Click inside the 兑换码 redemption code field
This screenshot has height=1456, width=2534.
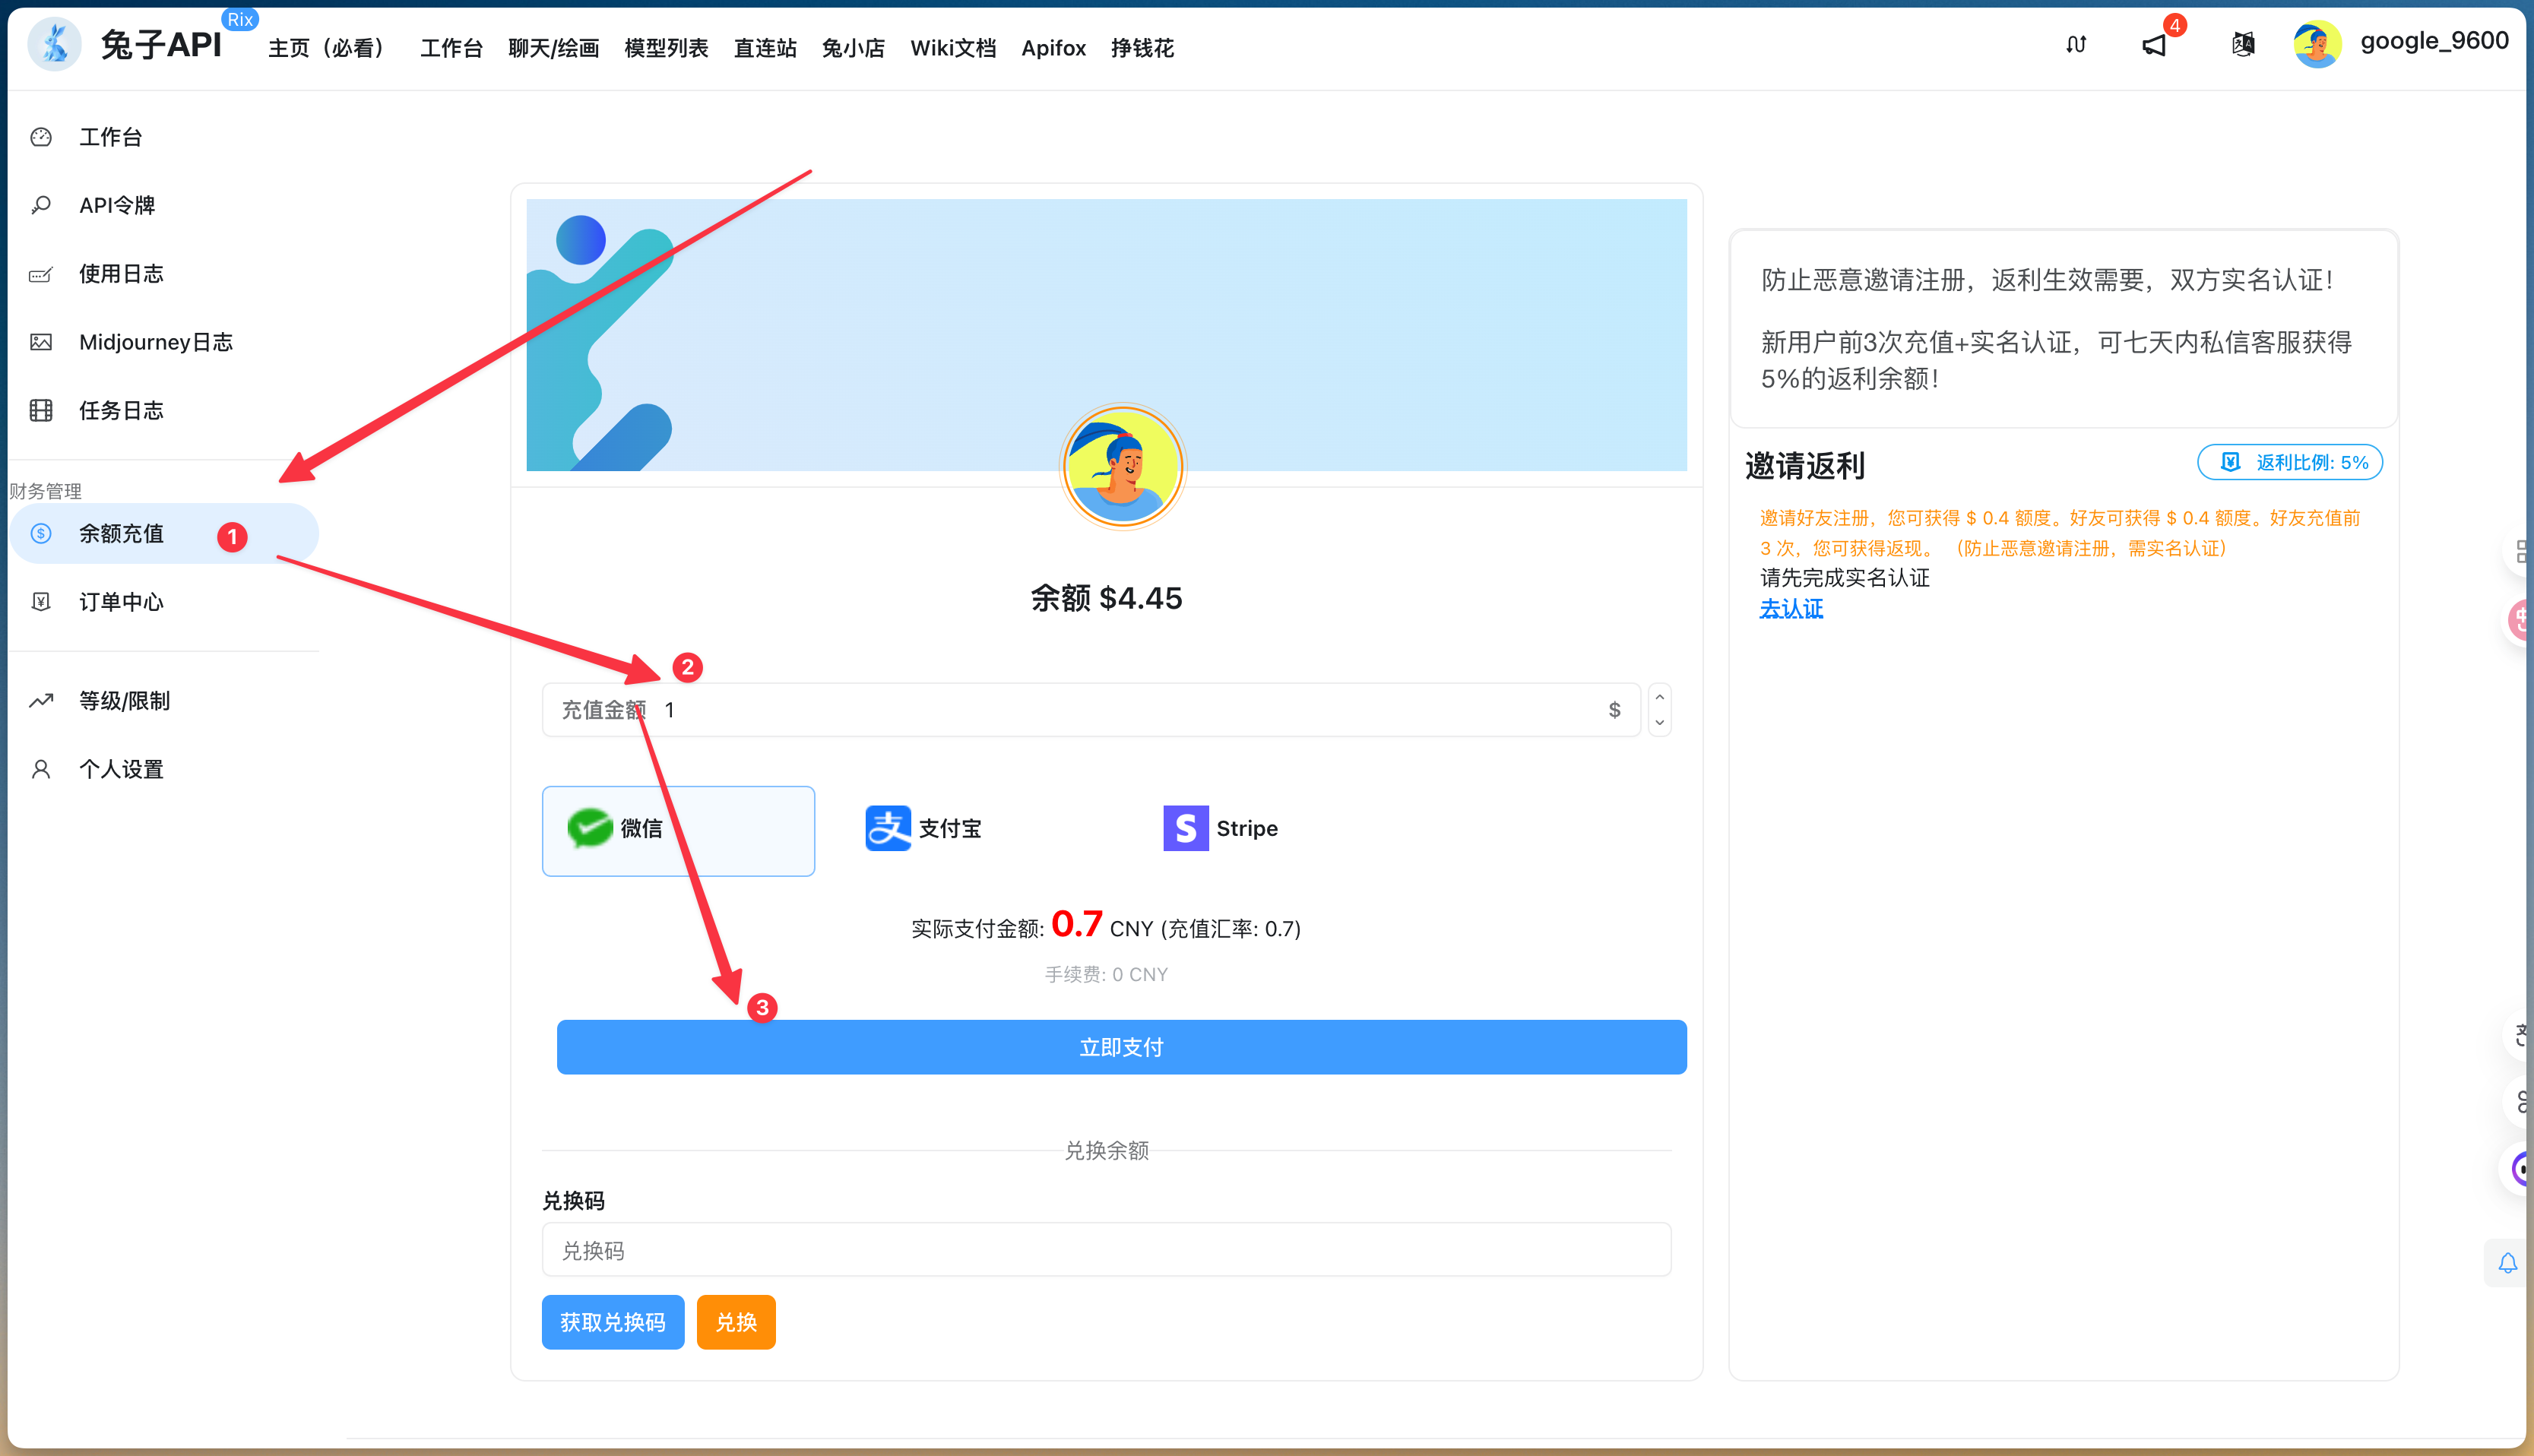[1105, 1249]
